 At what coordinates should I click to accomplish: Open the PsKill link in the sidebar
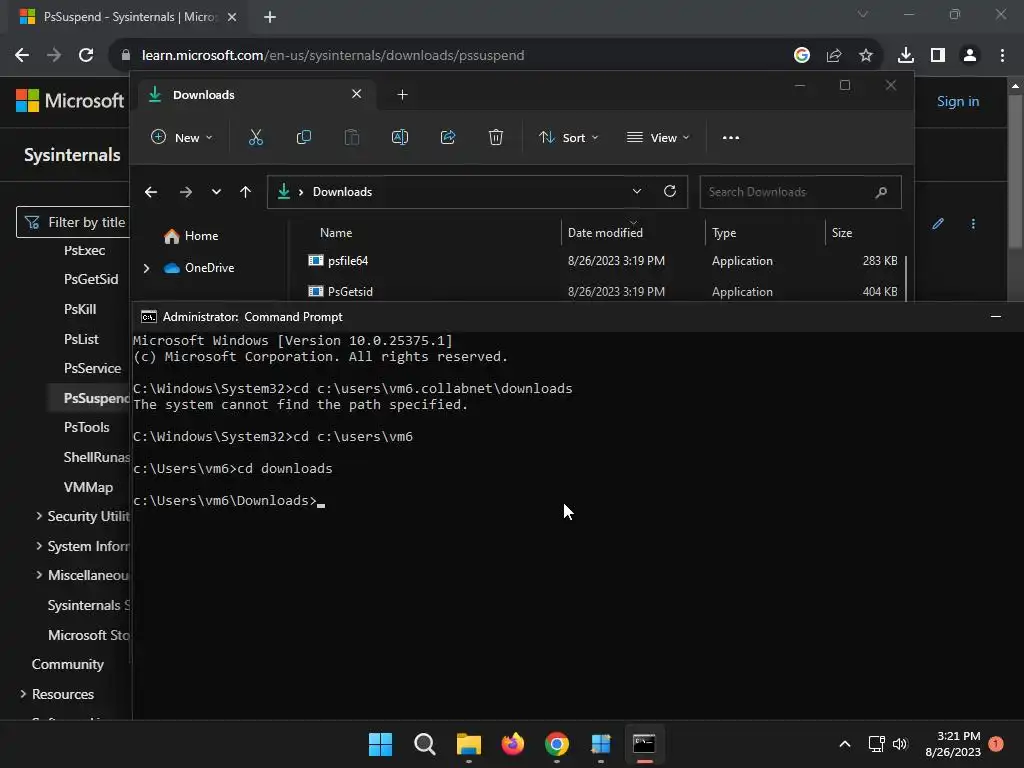pos(80,309)
